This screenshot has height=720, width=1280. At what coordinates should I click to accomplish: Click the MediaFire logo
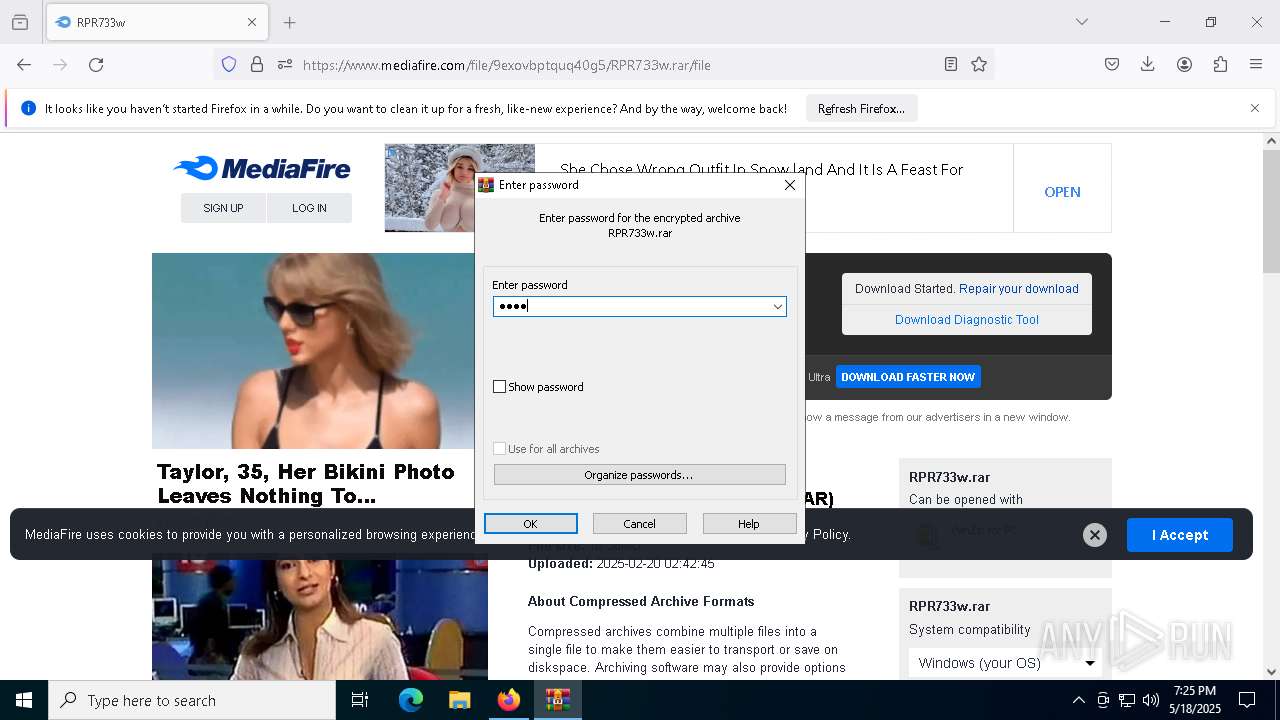pos(262,168)
